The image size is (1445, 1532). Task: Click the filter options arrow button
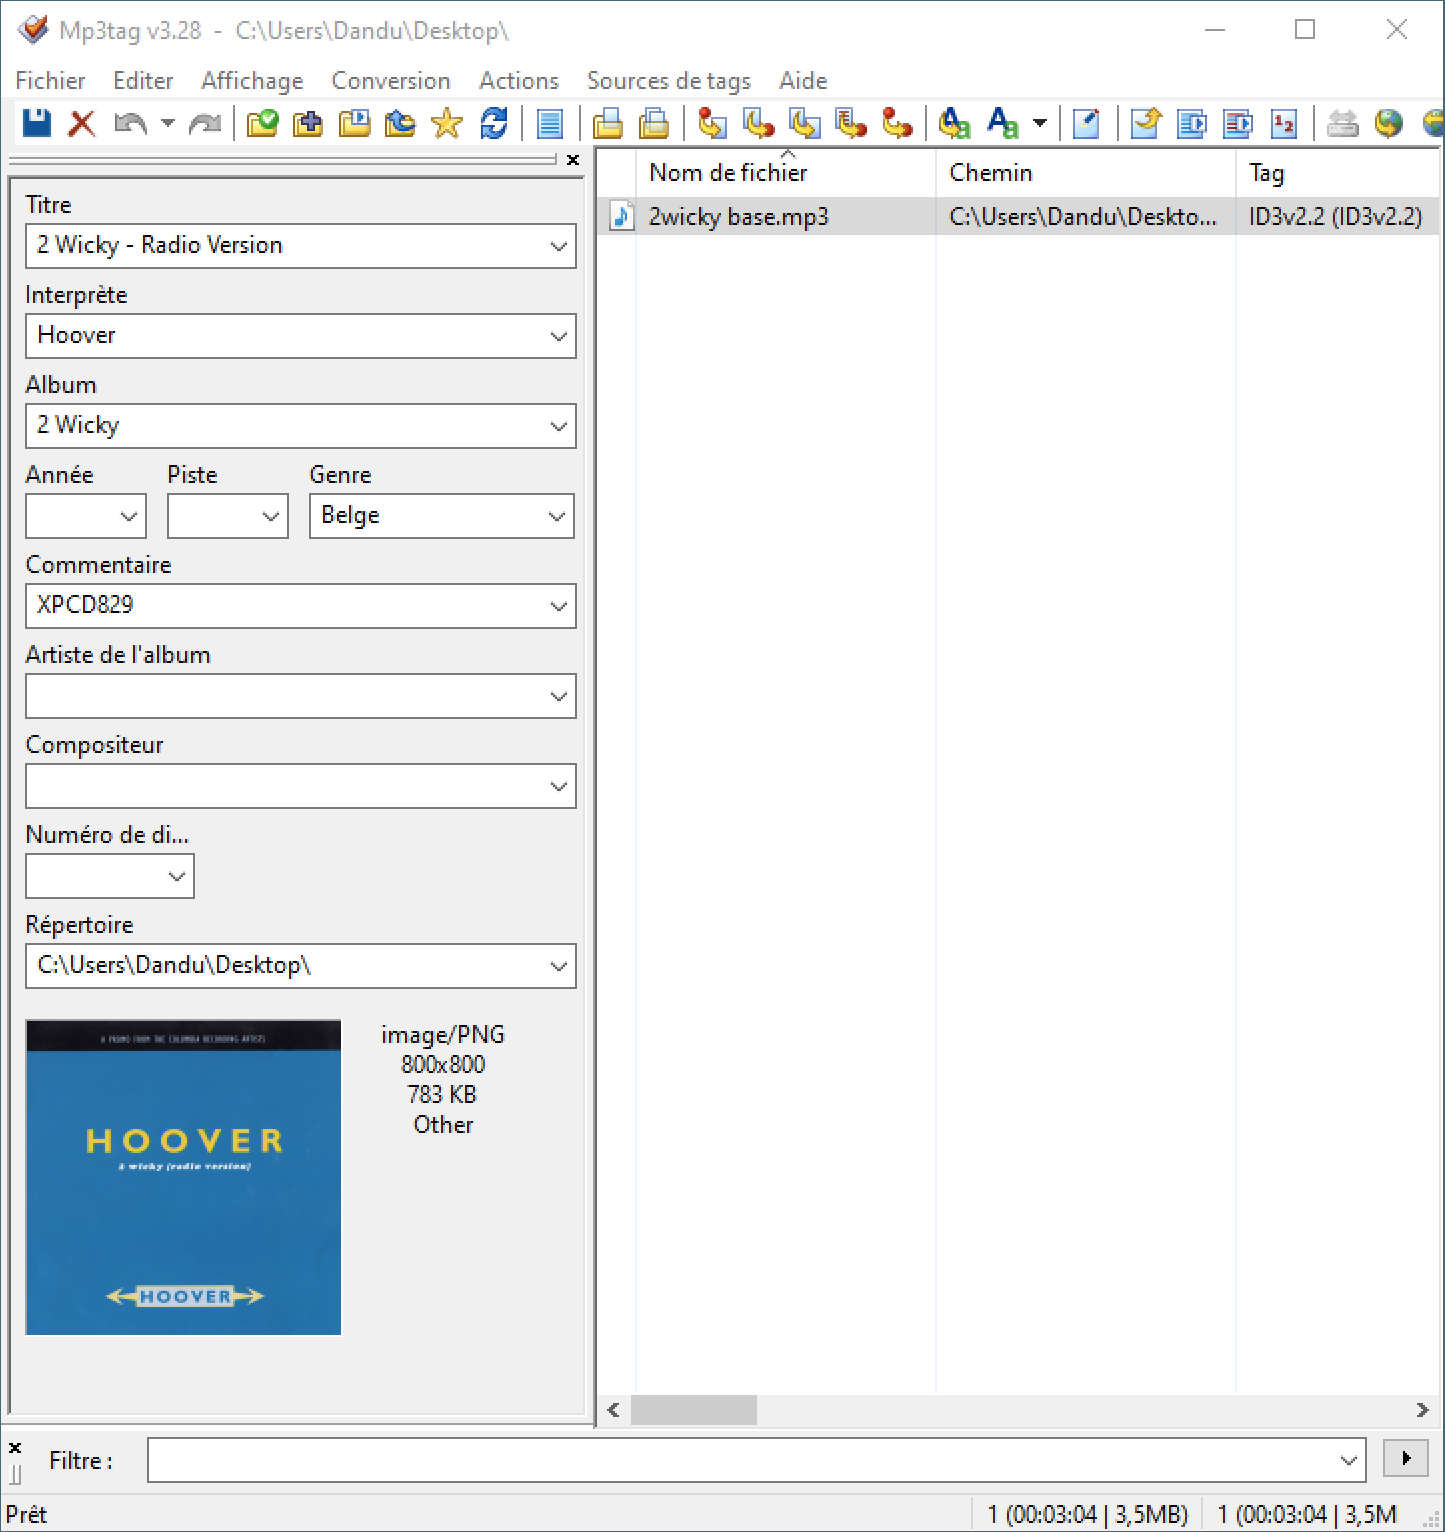(x=1406, y=1459)
